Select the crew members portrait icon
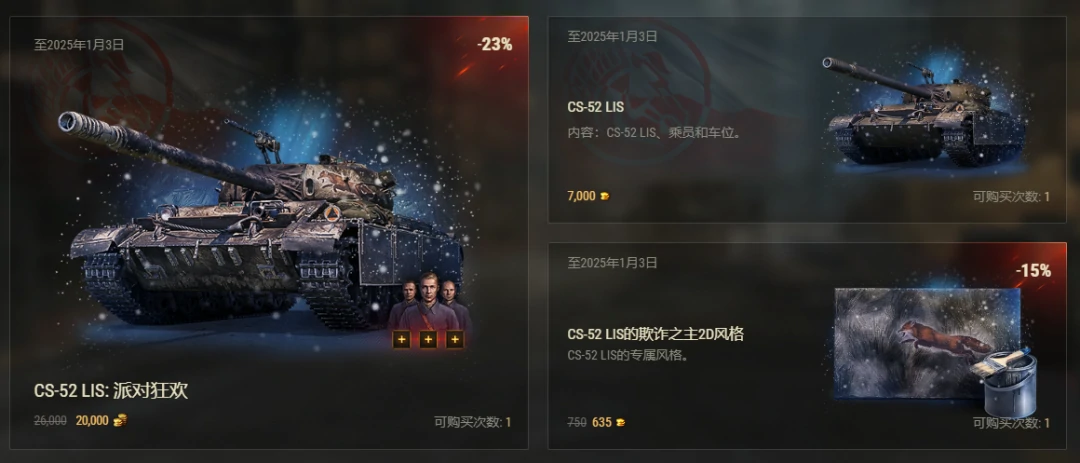This screenshot has height=463, width=1080. pyautogui.click(x=428, y=301)
